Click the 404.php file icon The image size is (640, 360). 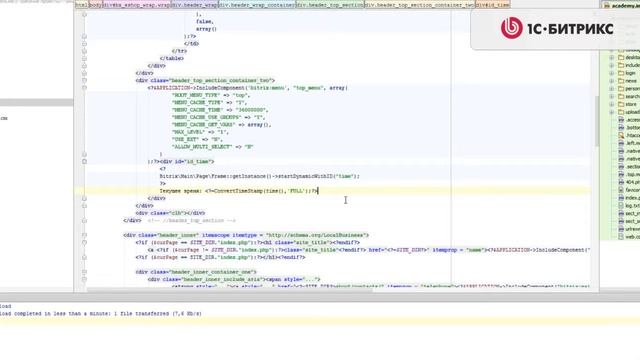tap(621, 182)
